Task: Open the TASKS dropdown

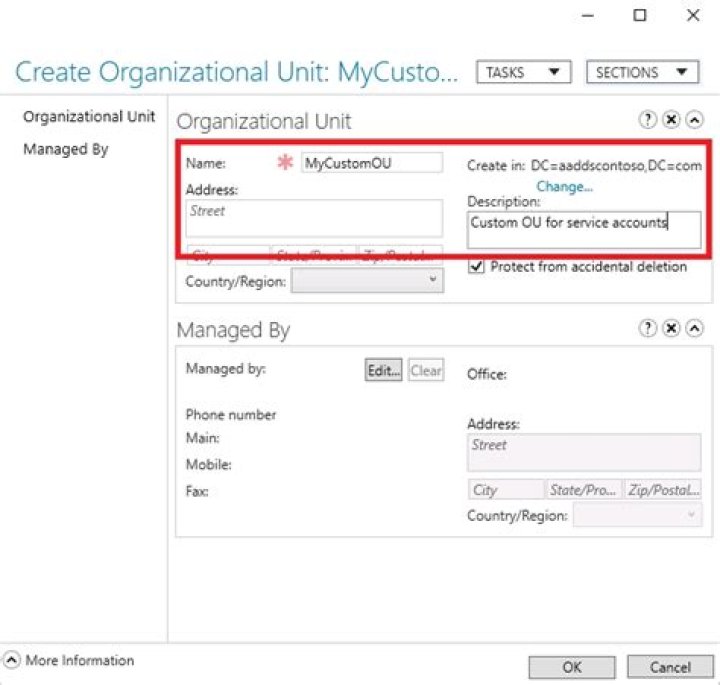Action: (523, 72)
